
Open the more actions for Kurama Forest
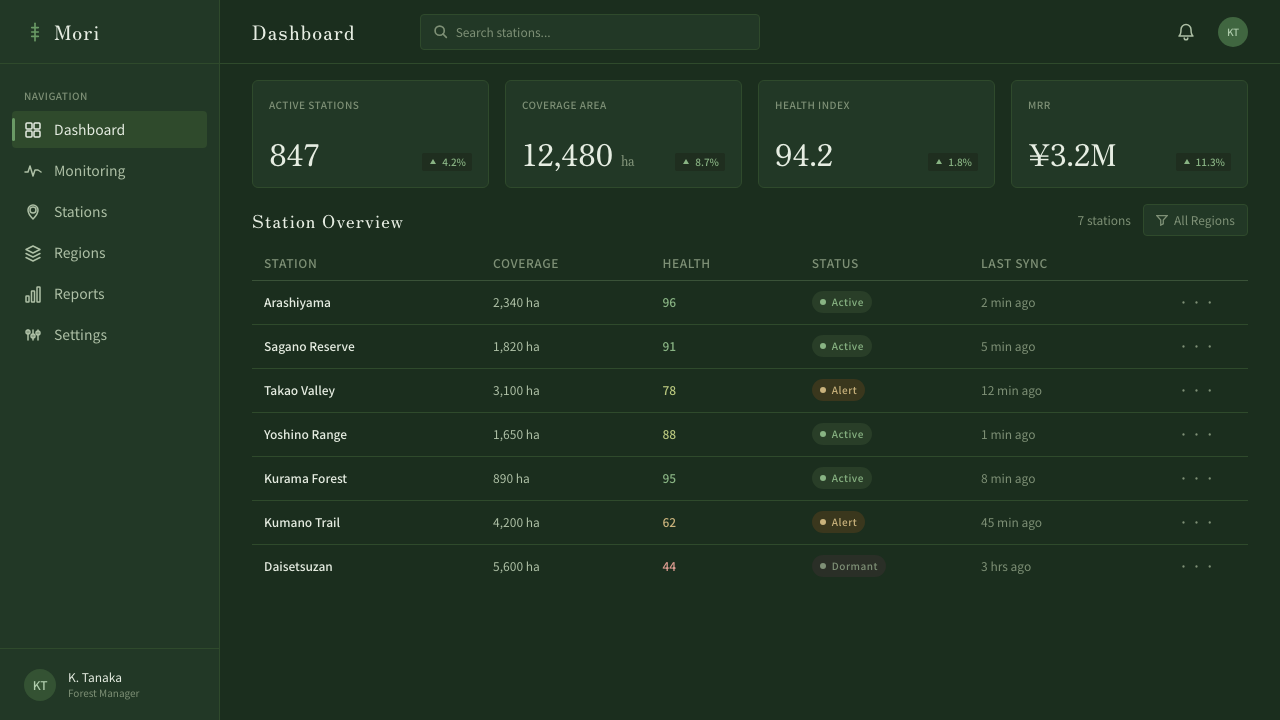point(1196,478)
